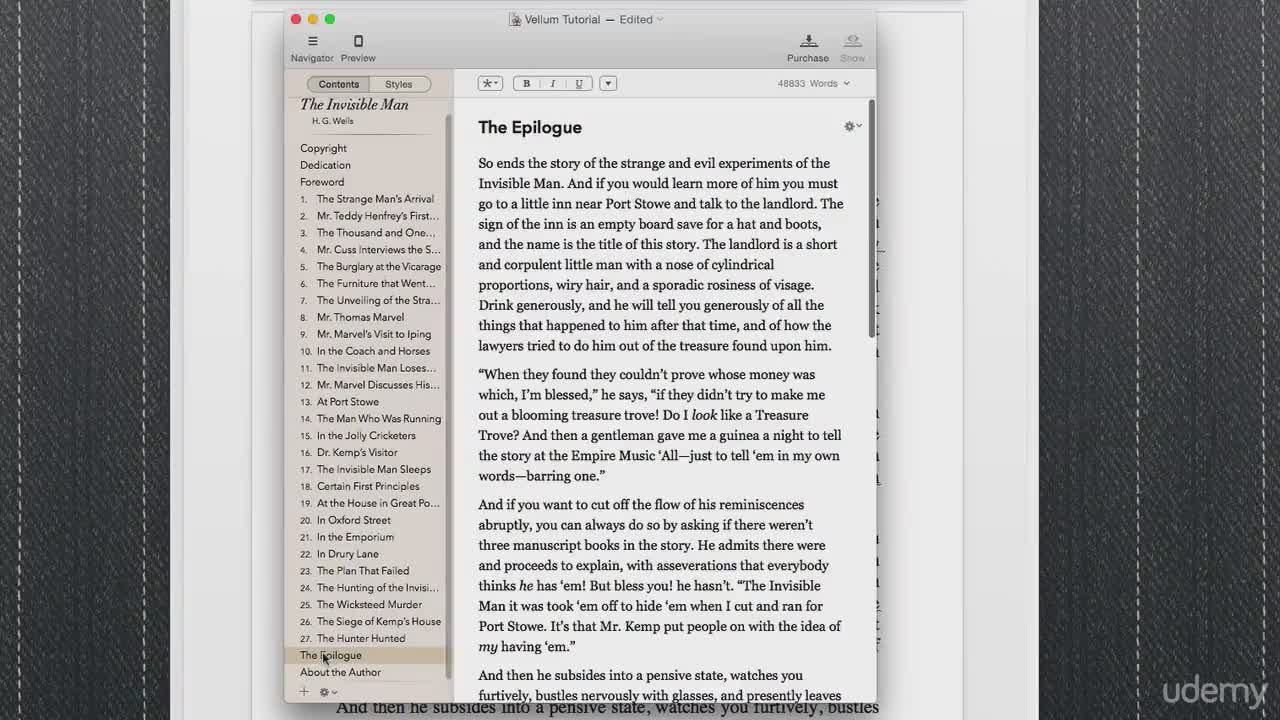Open chapter The Burglary at the Vicarage
Image resolution: width=1280 pixels, height=720 pixels.
pyautogui.click(x=379, y=267)
